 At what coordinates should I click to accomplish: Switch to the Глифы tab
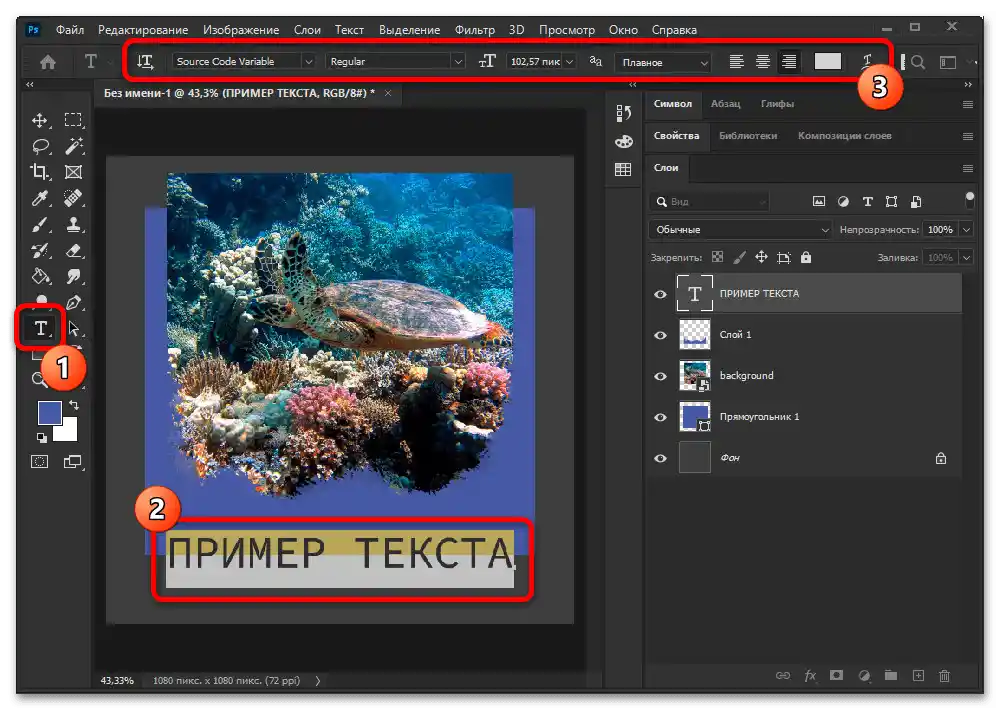[x=777, y=103]
